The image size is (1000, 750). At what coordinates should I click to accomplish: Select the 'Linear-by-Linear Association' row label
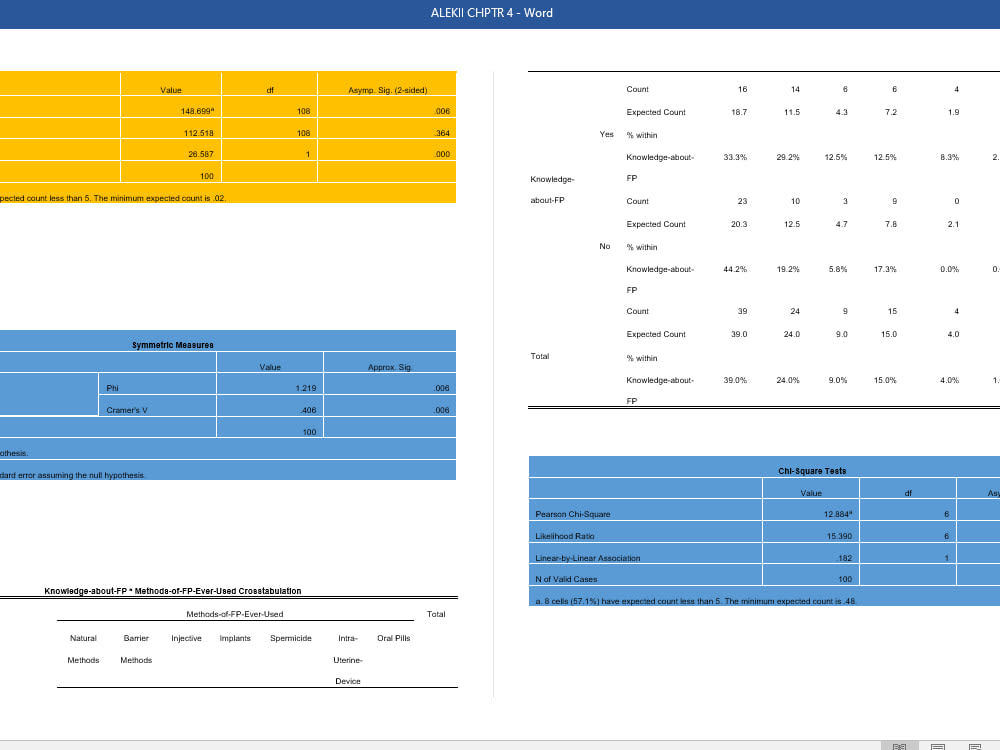(x=587, y=558)
